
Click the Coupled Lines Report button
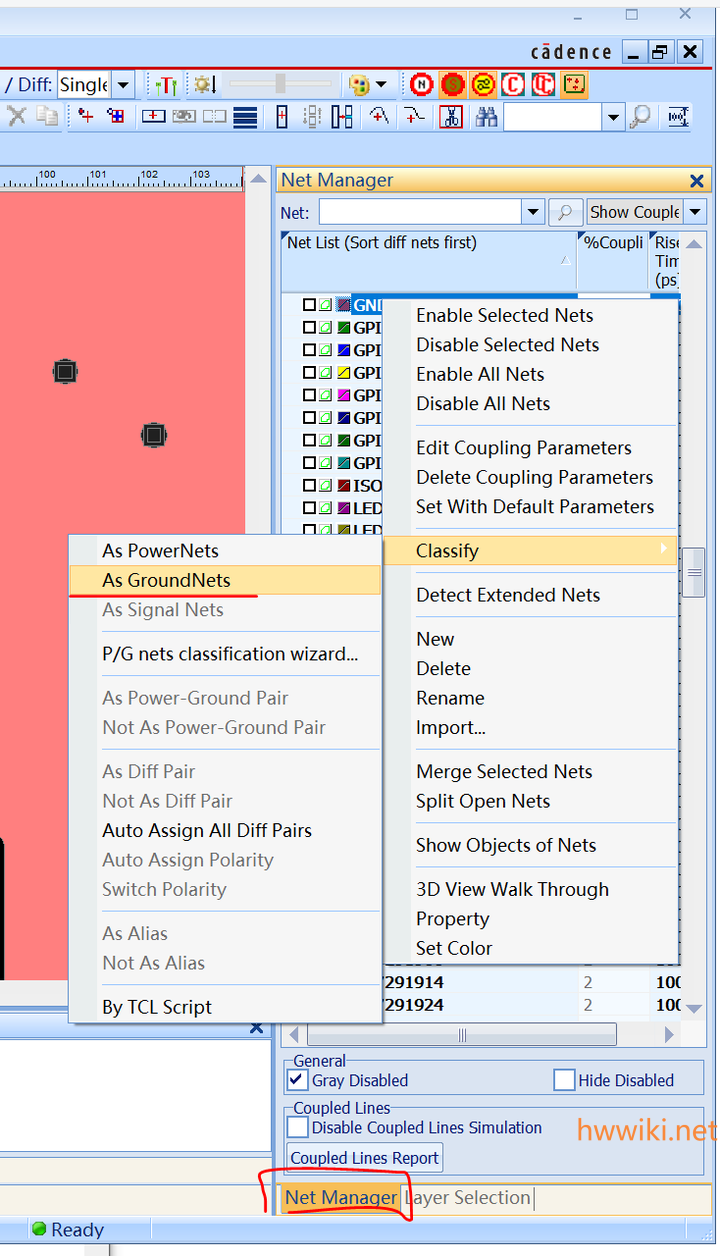coord(365,1158)
